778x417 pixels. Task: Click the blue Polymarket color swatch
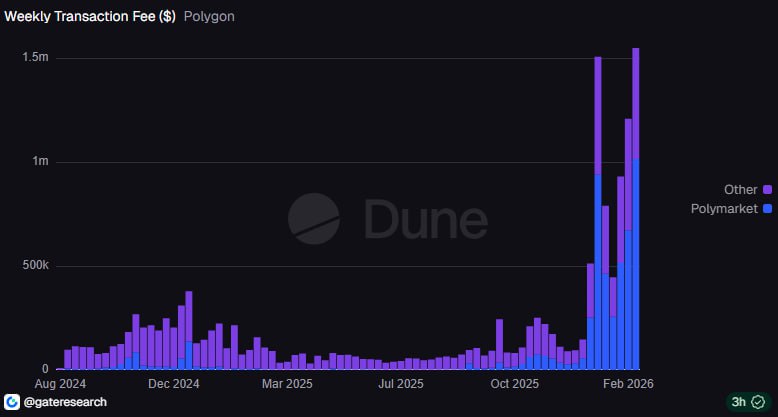tap(767, 208)
